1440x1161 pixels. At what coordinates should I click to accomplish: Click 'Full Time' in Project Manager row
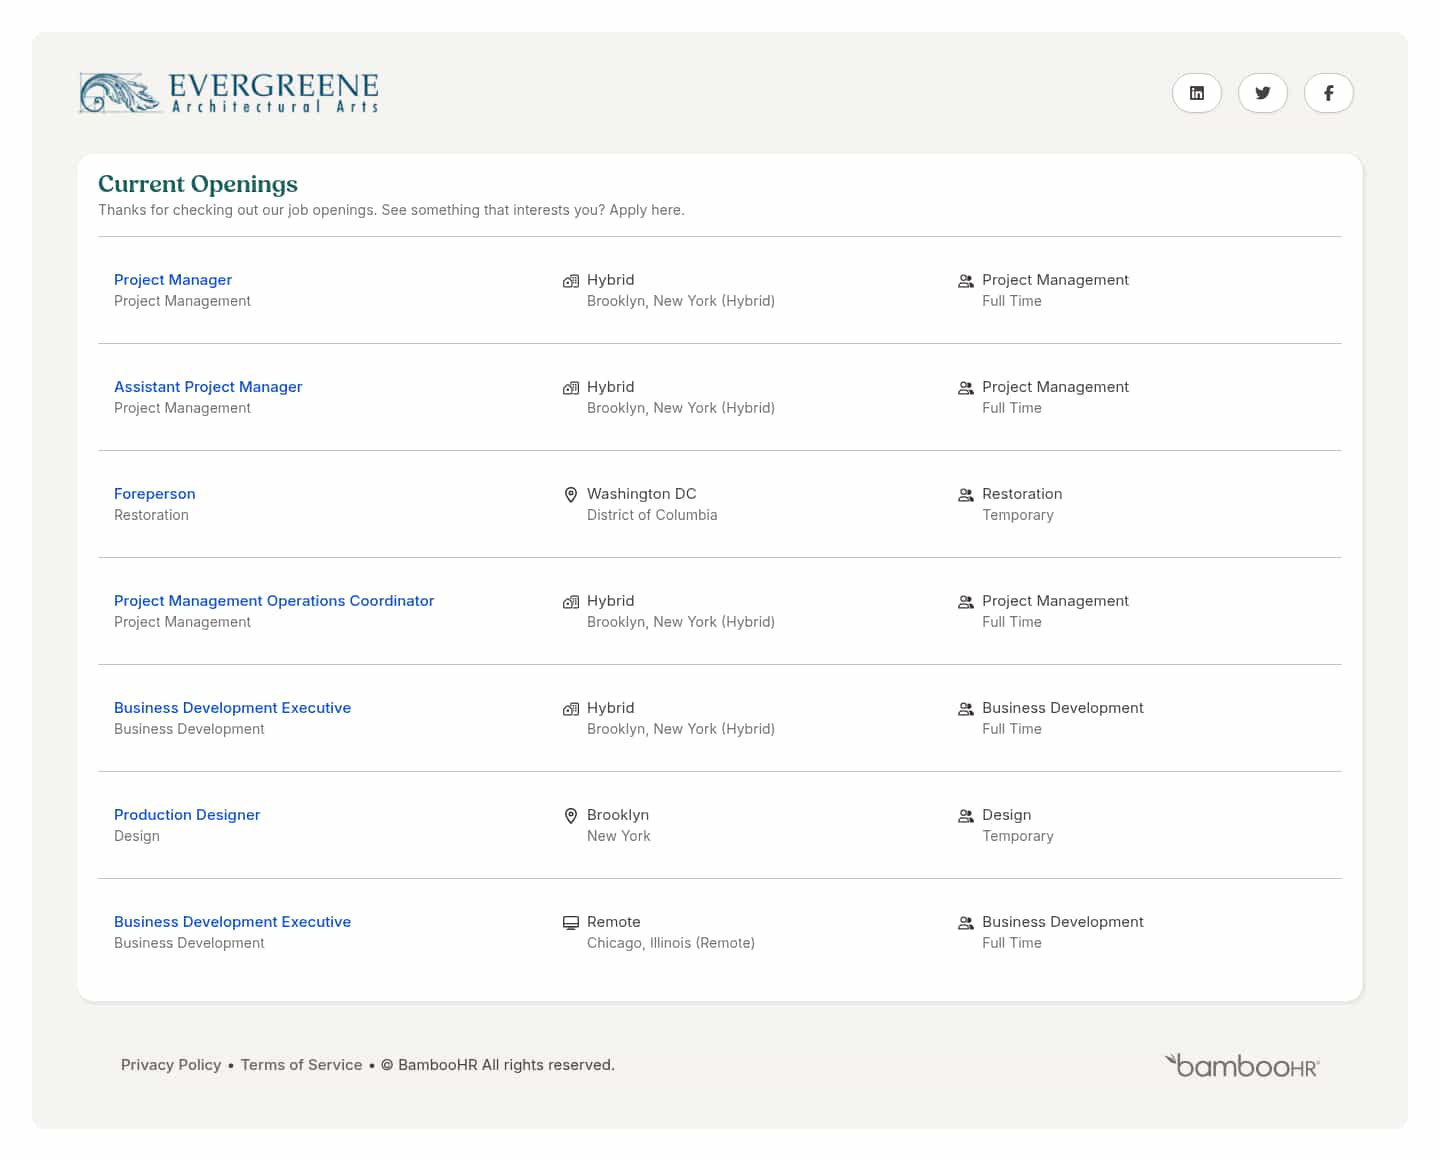(1012, 301)
